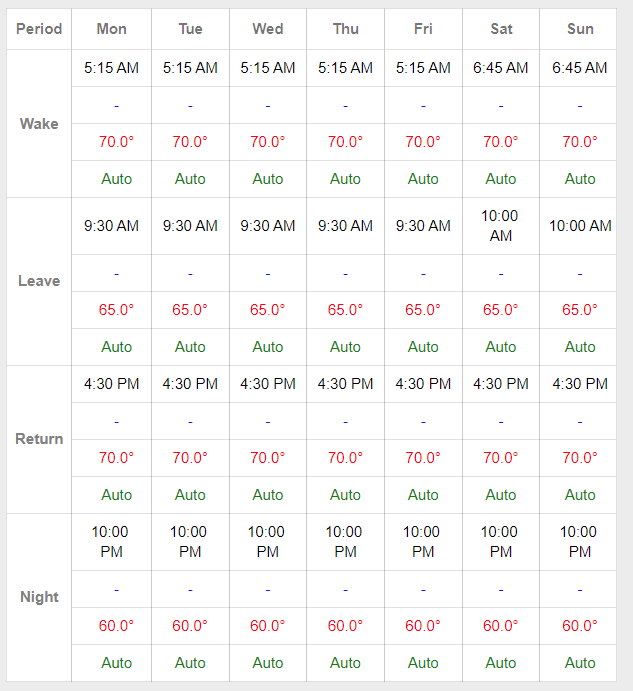
Task: Click the Night period row label
Action: [x=39, y=597]
